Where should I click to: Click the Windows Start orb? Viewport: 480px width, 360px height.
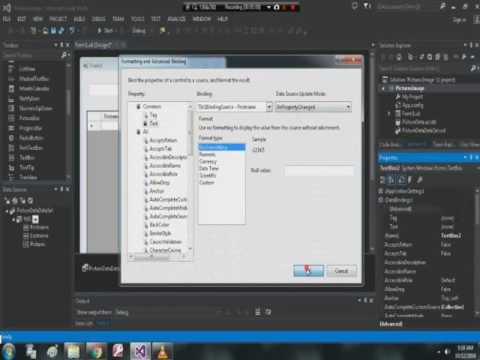click(8, 352)
